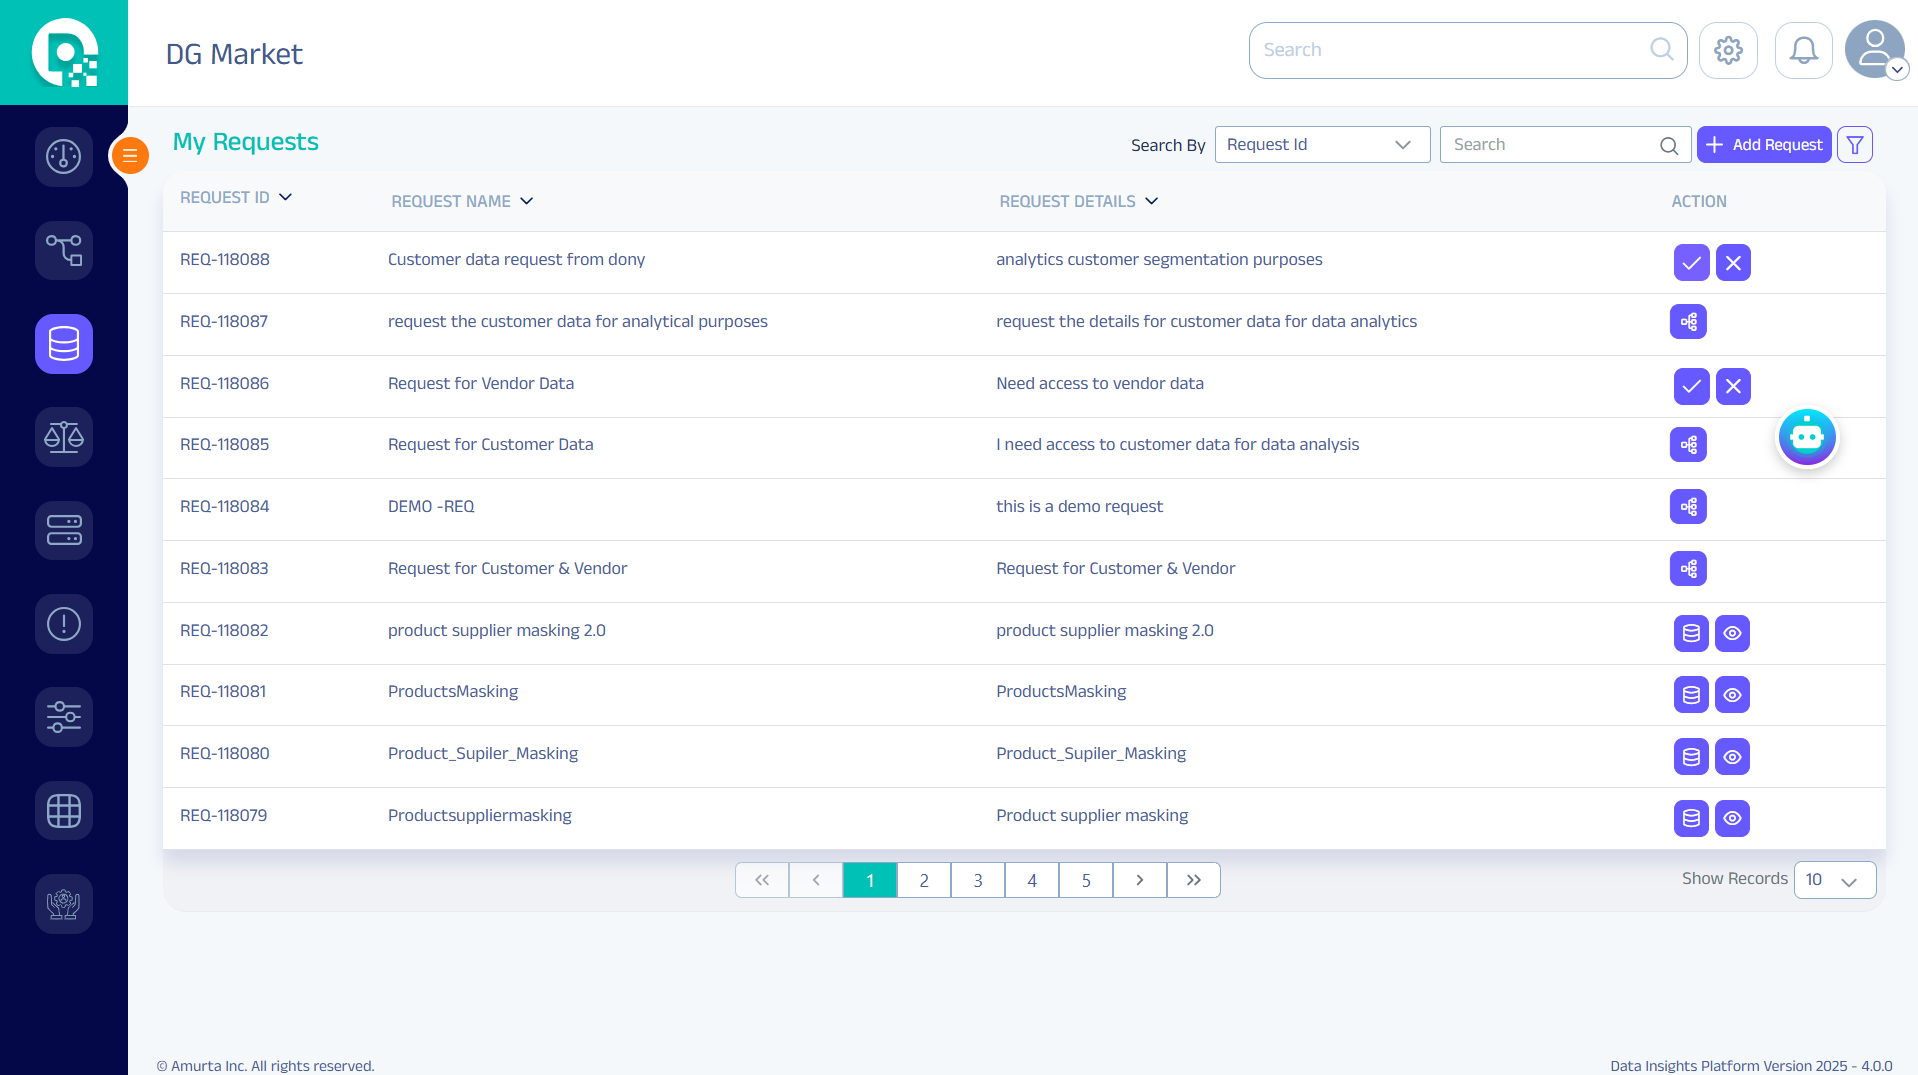Viewport: 1918px width, 1075px height.
Task: Open the workflow hierarchy sidebar icon
Action: coord(64,250)
